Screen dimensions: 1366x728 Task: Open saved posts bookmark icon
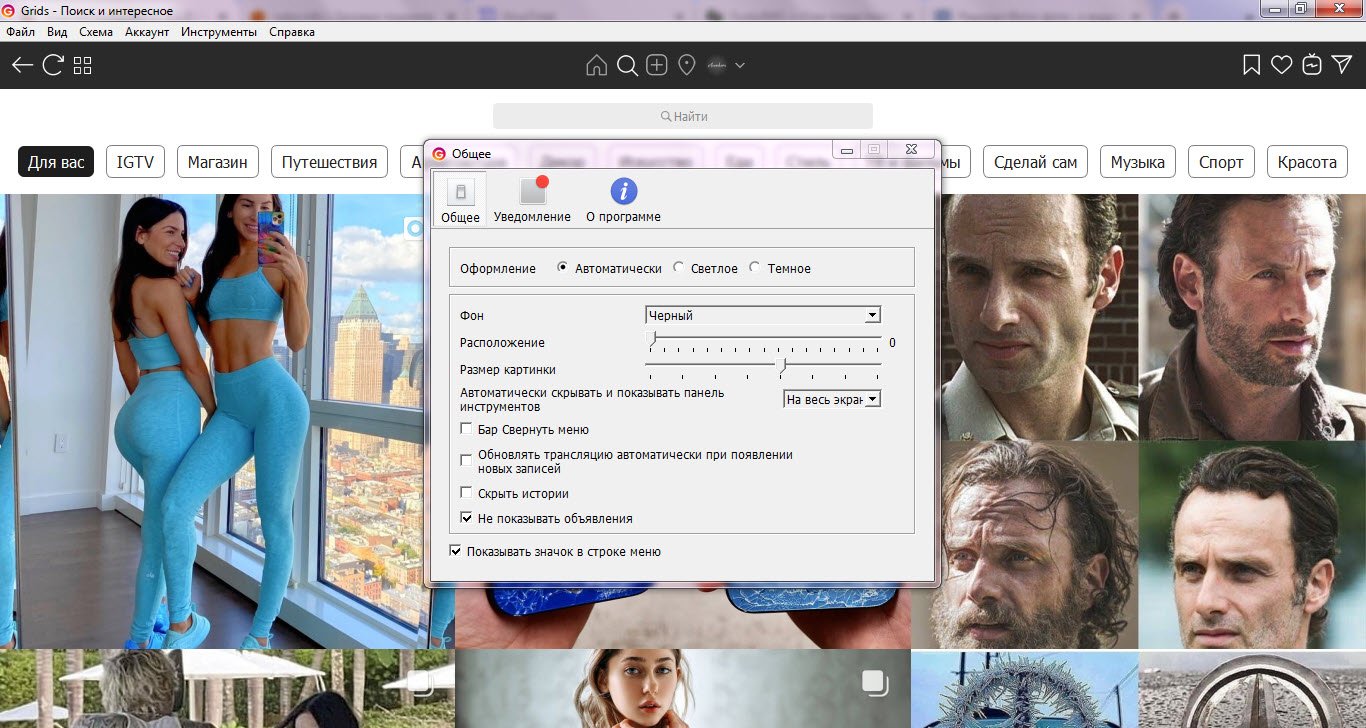(x=1250, y=65)
